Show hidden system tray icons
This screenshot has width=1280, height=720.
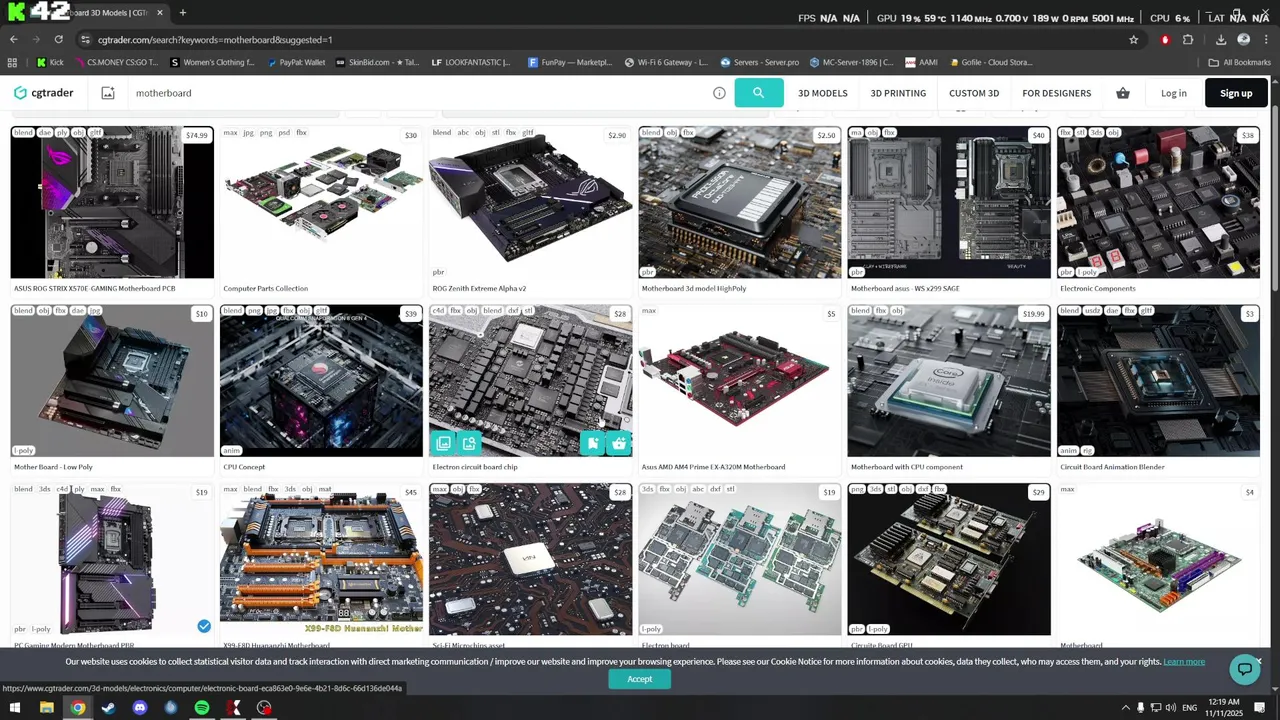click(x=1125, y=708)
